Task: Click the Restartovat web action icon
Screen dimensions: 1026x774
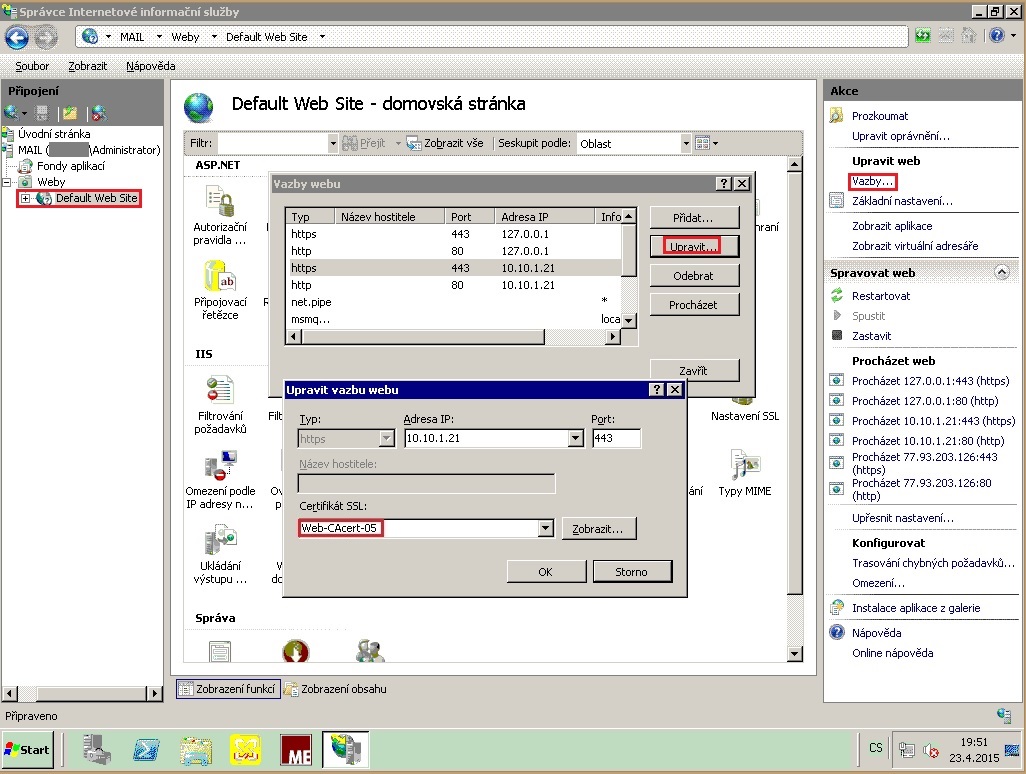Action: (x=837, y=296)
